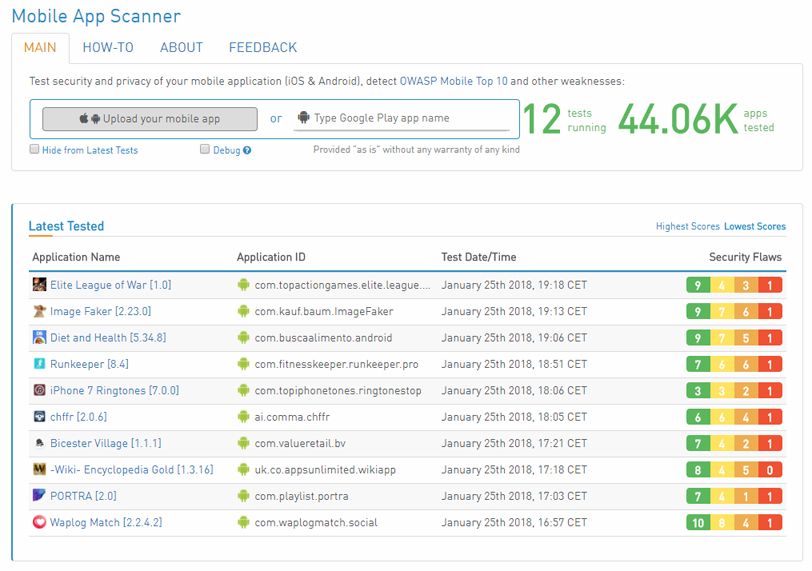Screen dimensions: 812x571
Task: Click the Elite League of War app icon
Action: click(x=40, y=285)
